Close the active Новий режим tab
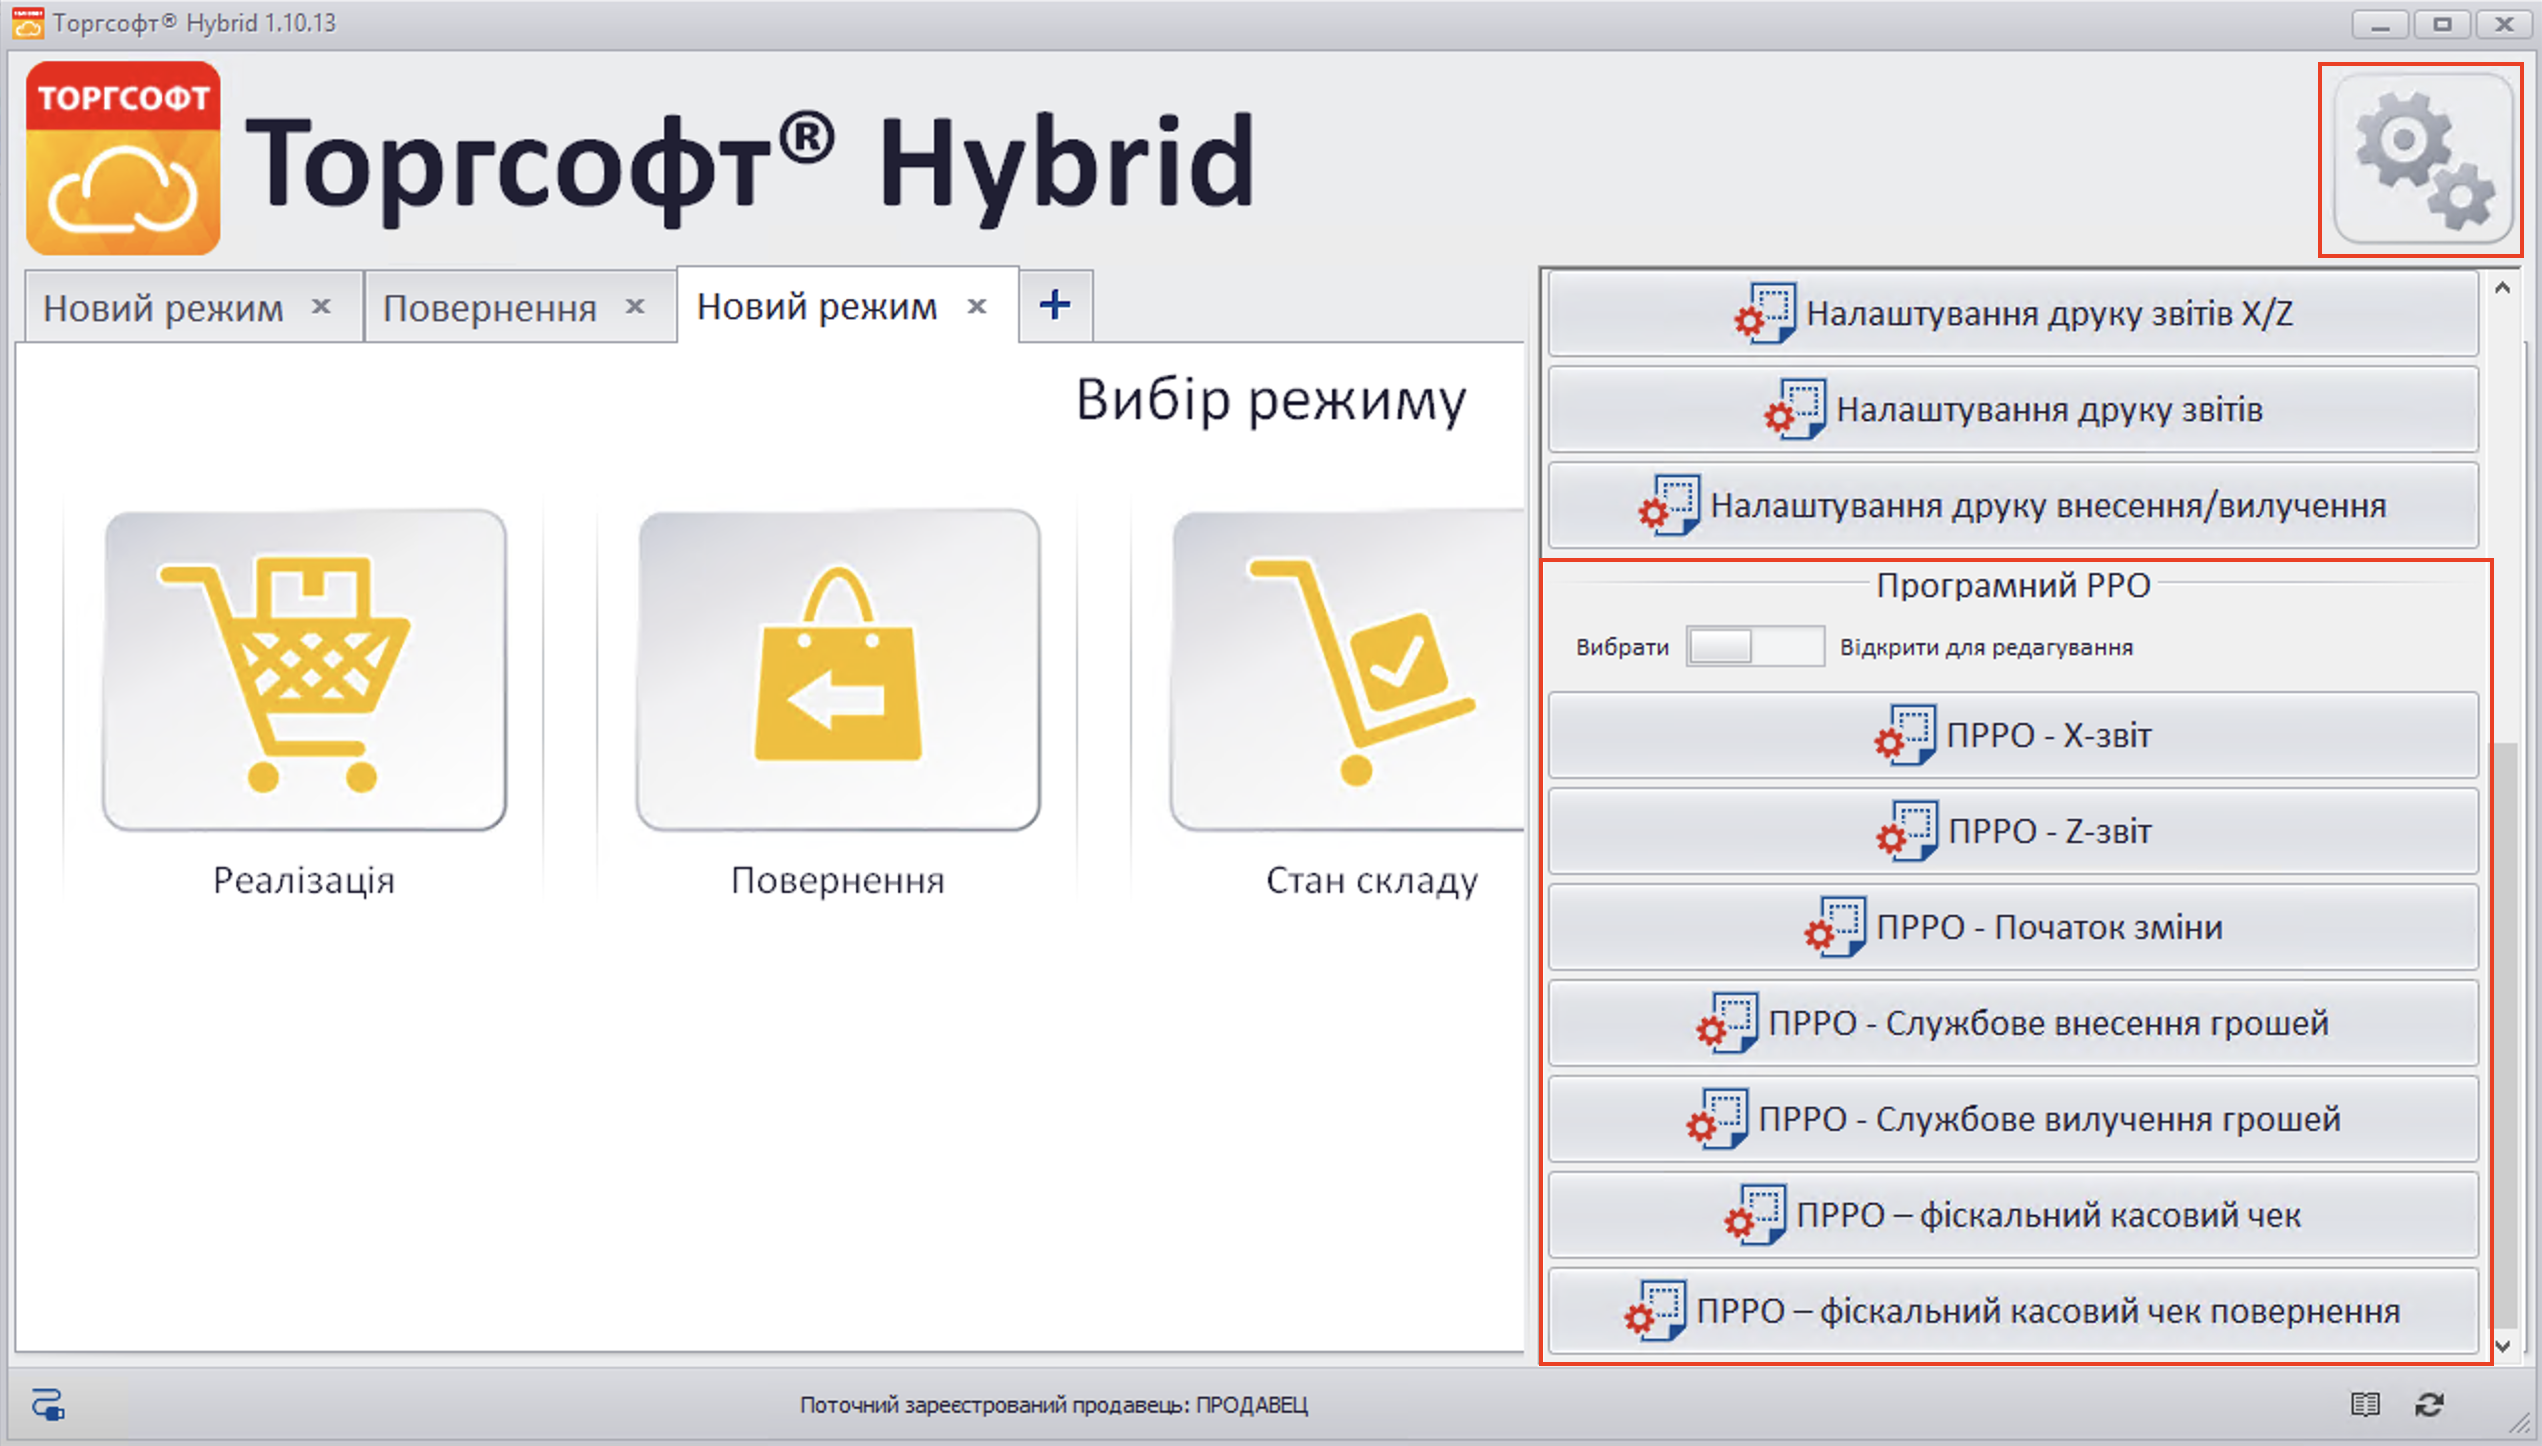The image size is (2542, 1446). pyautogui.click(x=977, y=307)
